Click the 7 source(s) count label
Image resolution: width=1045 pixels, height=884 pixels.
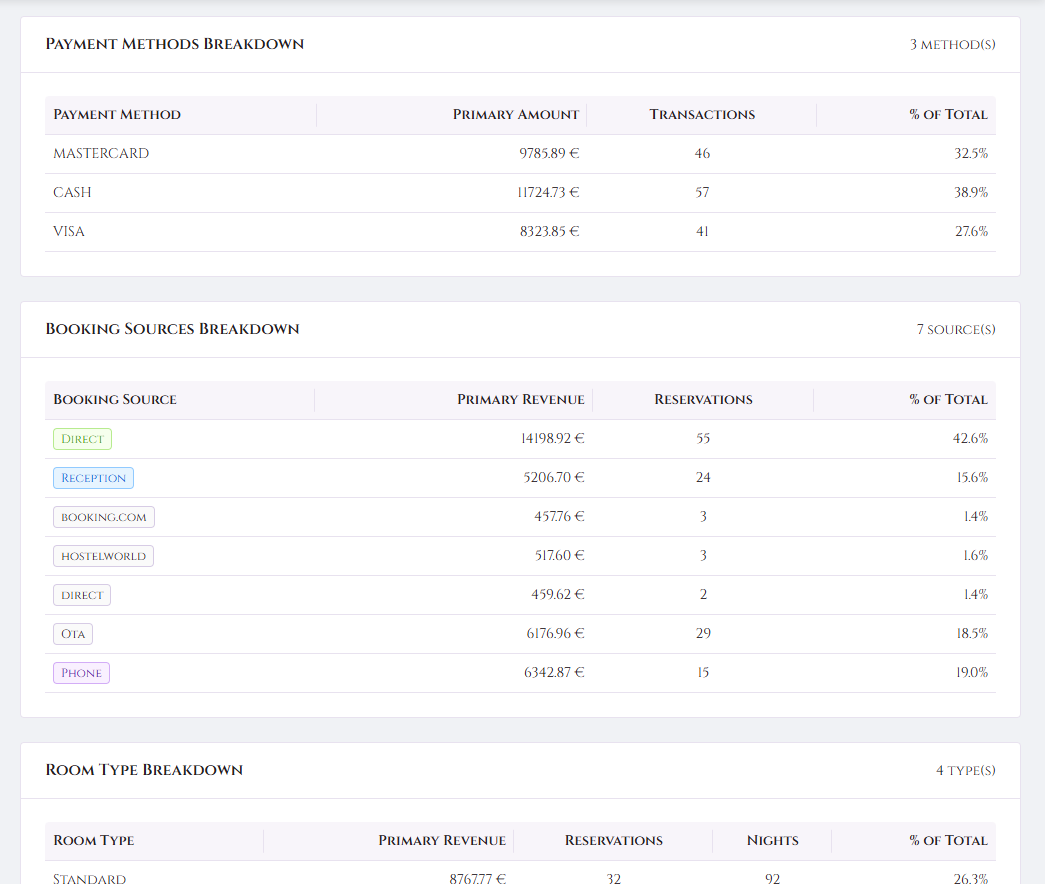pyautogui.click(x=955, y=330)
